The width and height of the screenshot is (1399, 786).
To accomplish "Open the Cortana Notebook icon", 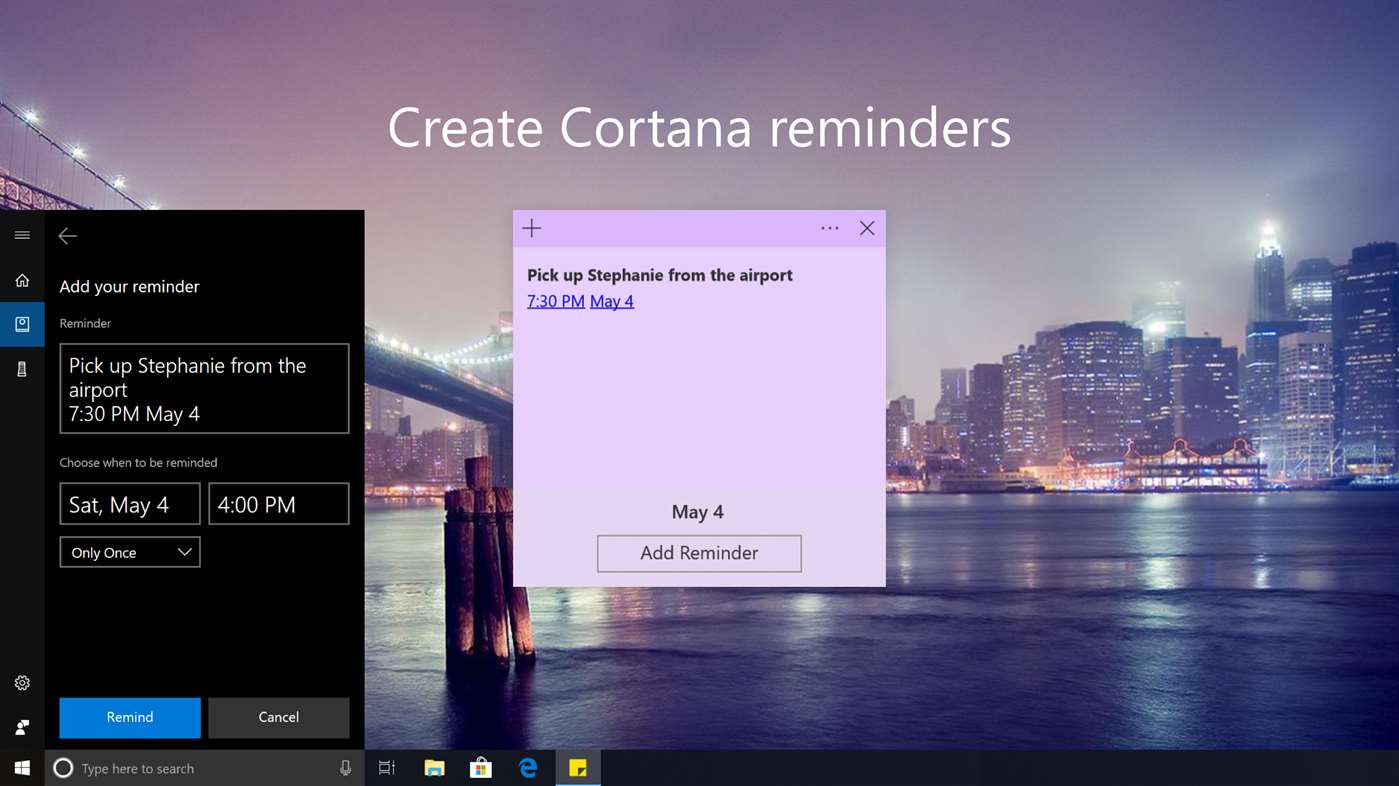I will 22,324.
